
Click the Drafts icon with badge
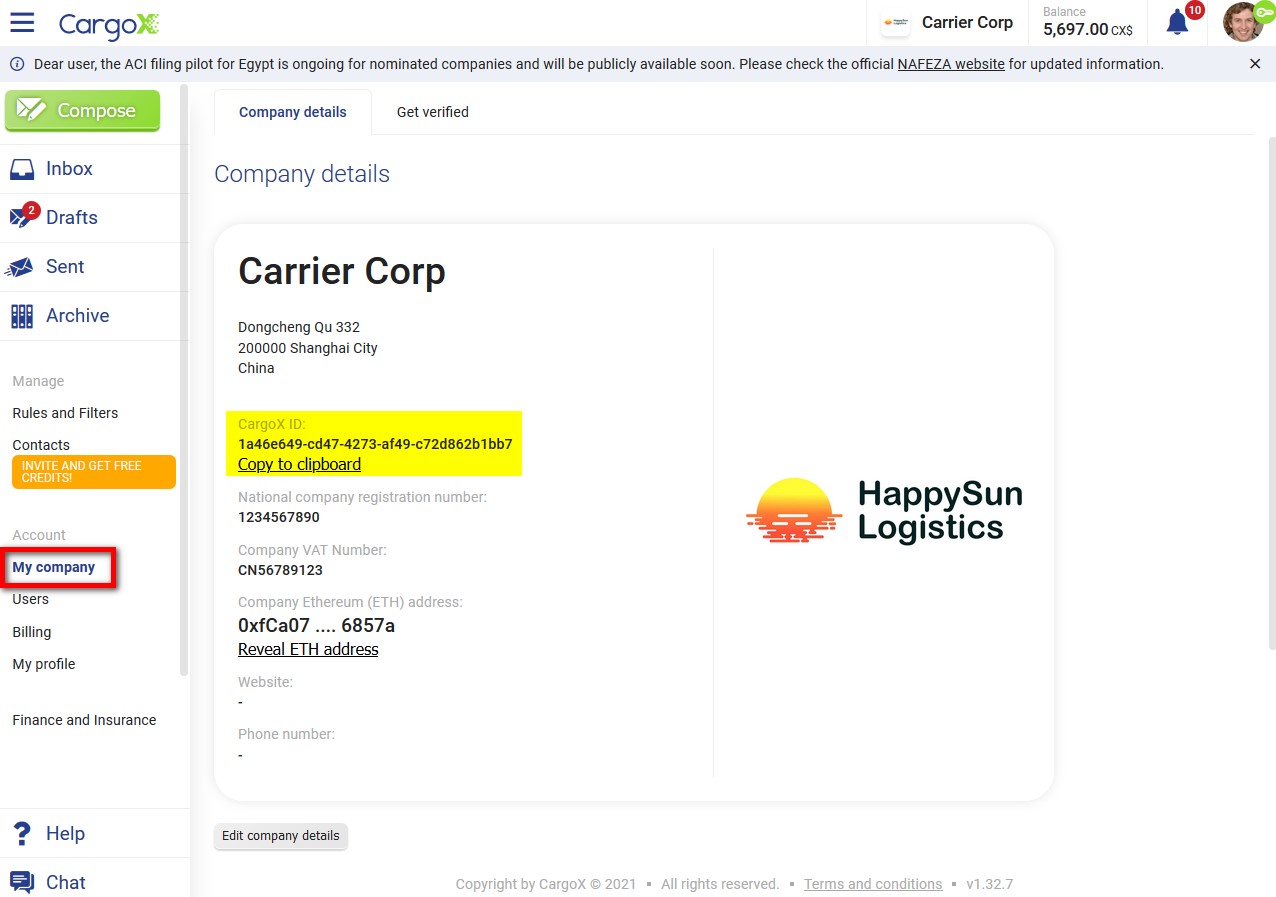pos(23,216)
